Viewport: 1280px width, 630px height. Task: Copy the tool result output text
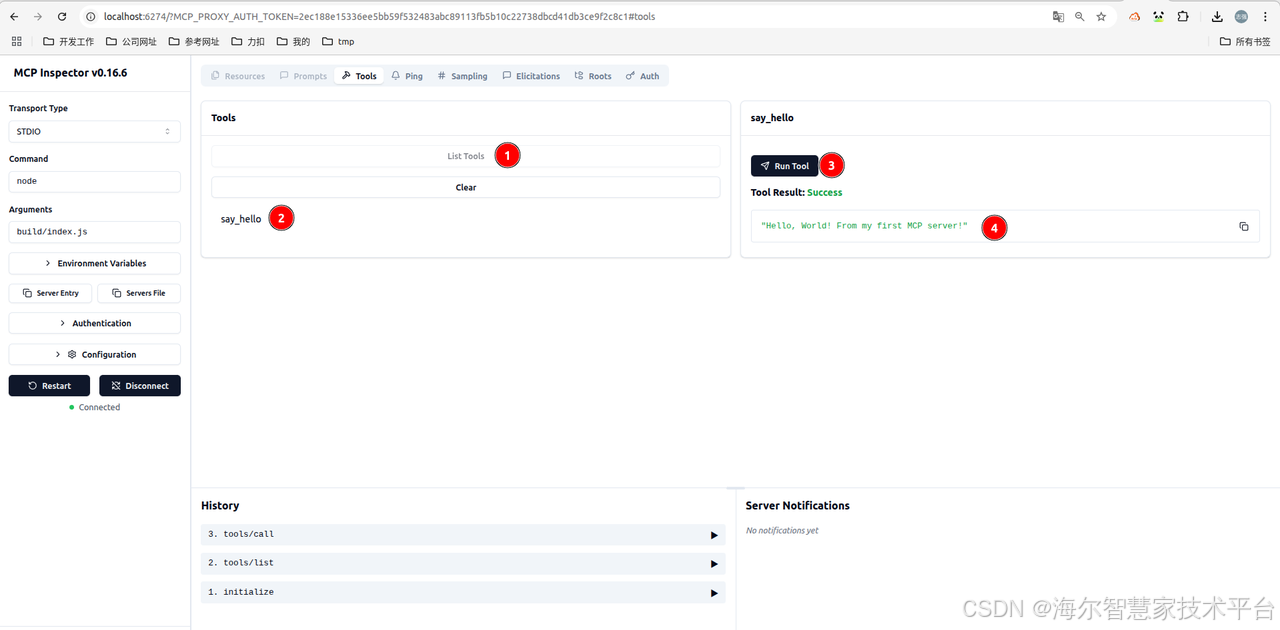(1243, 227)
